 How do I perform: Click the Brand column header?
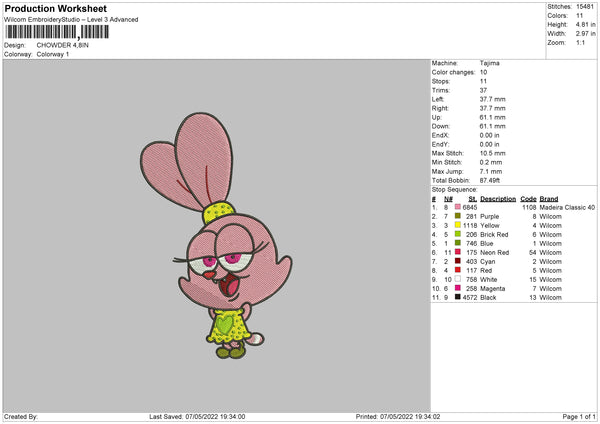tap(548, 199)
